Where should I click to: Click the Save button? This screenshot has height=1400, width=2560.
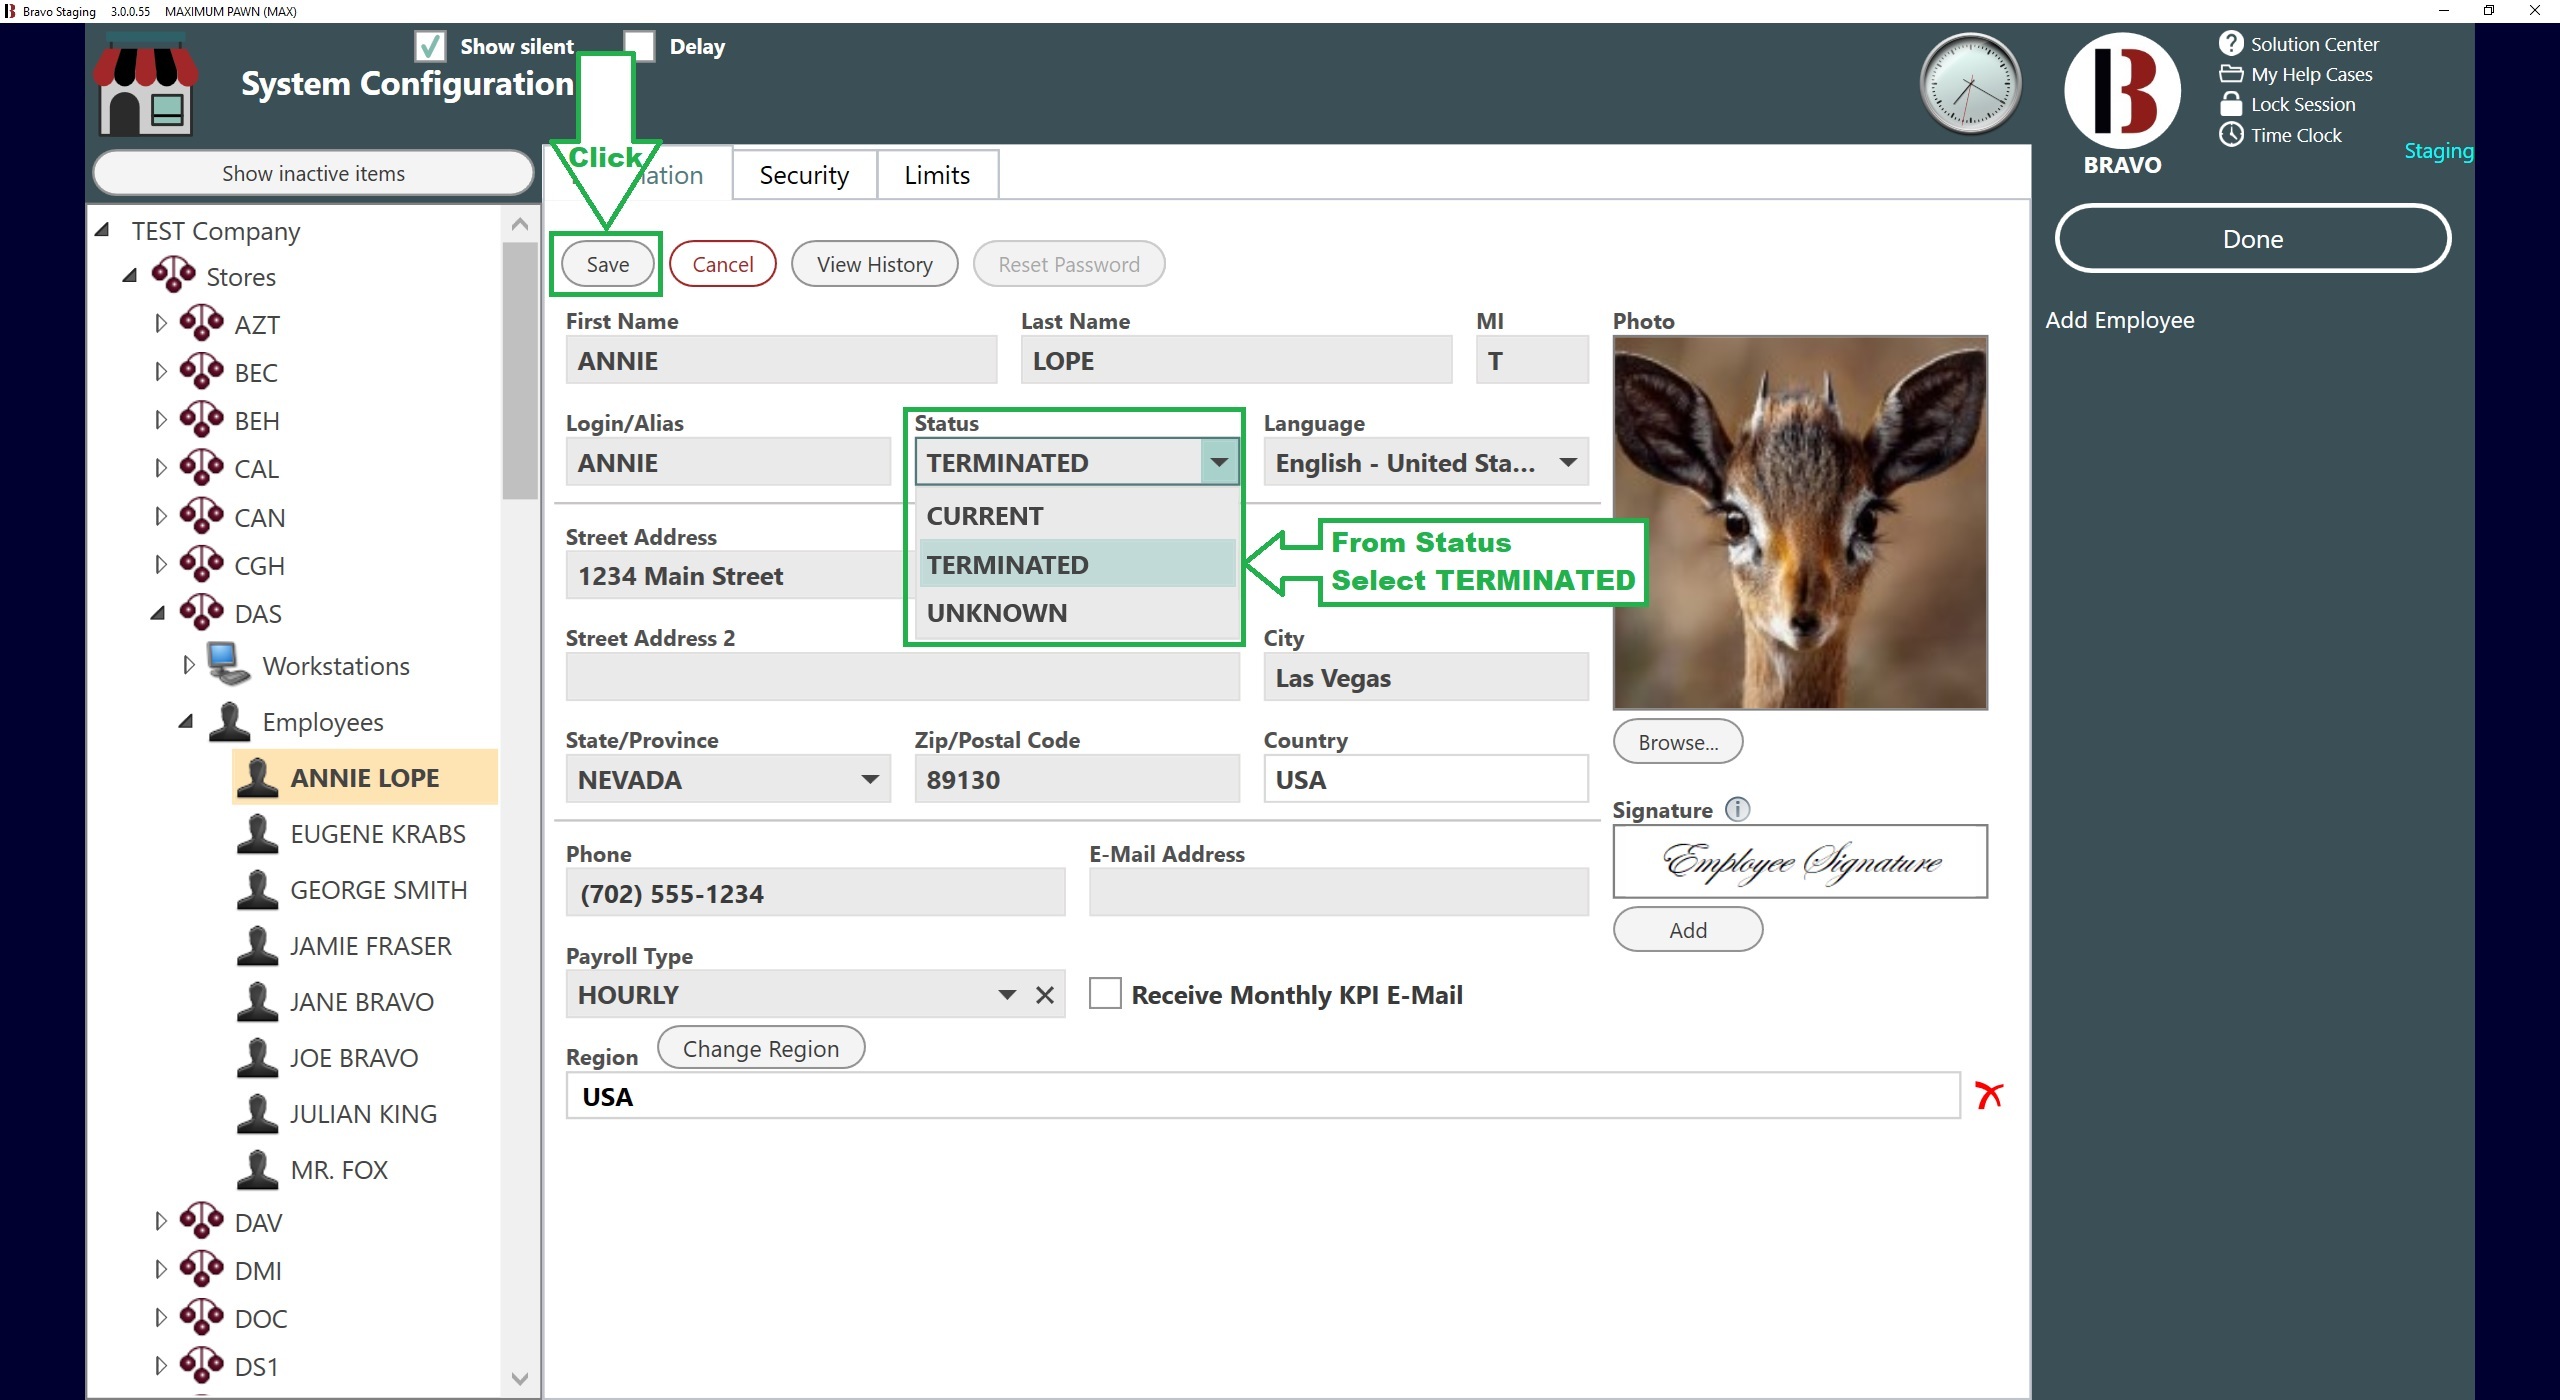pyautogui.click(x=607, y=264)
